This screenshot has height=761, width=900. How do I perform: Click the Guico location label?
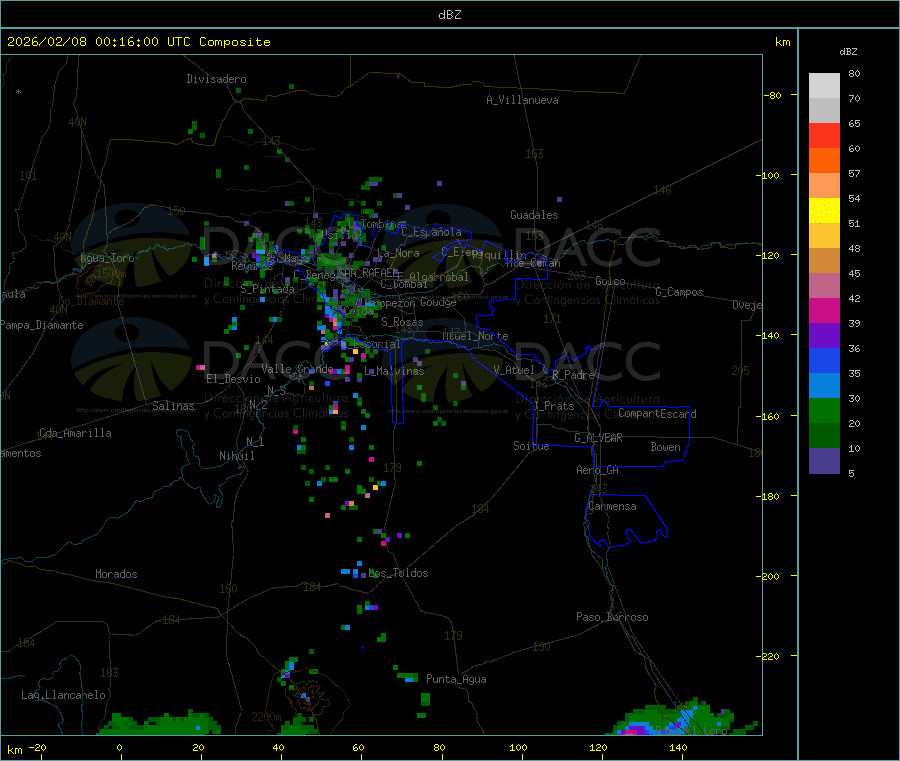pyautogui.click(x=611, y=281)
